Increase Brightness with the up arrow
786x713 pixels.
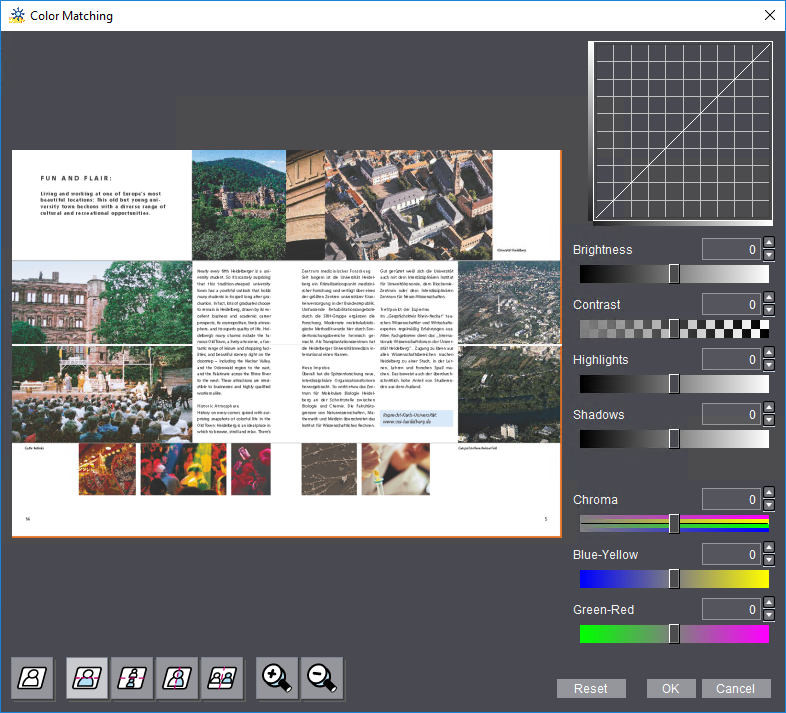tap(768, 243)
